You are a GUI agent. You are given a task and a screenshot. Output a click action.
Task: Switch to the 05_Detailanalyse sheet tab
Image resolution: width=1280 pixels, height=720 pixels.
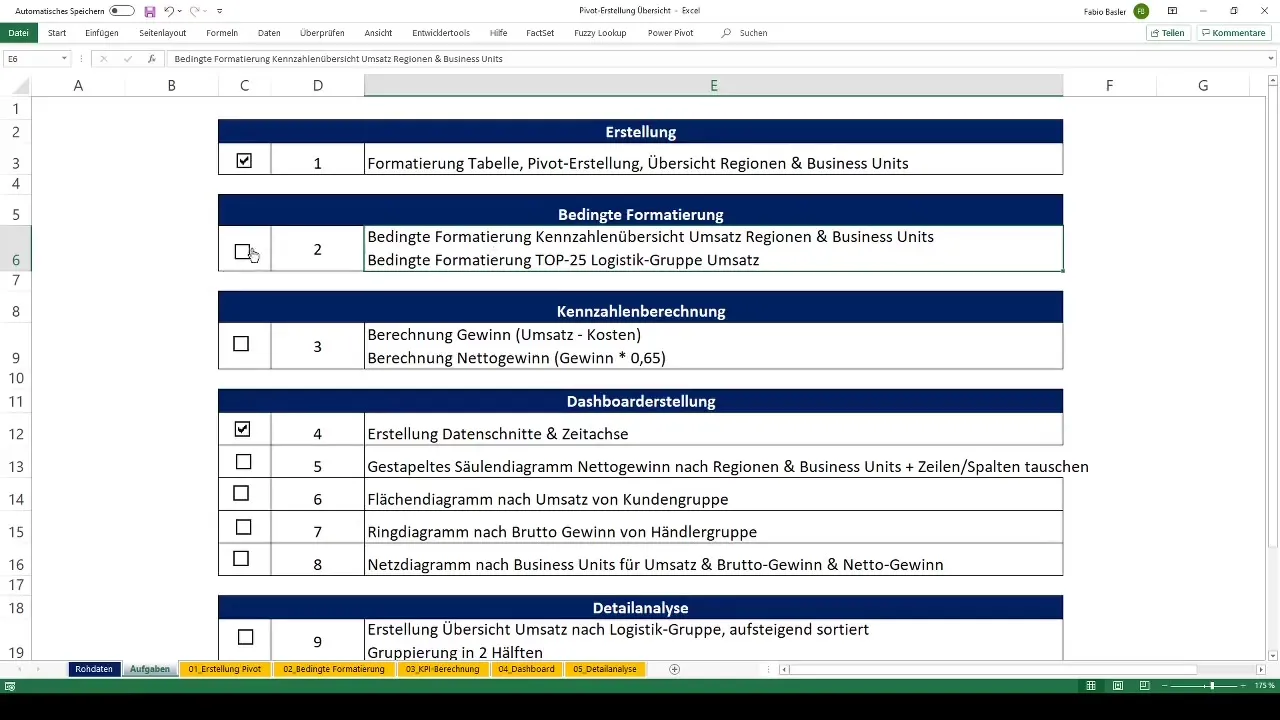(604, 669)
